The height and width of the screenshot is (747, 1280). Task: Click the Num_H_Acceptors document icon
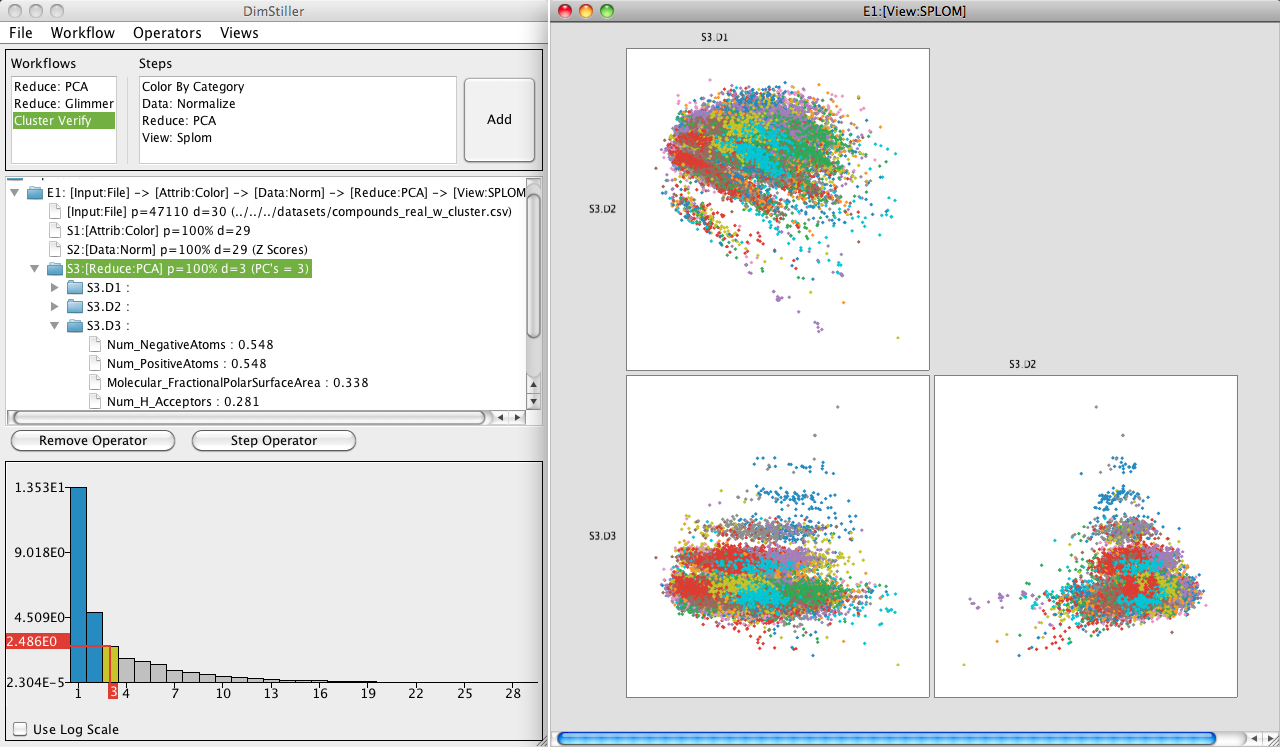[95, 402]
